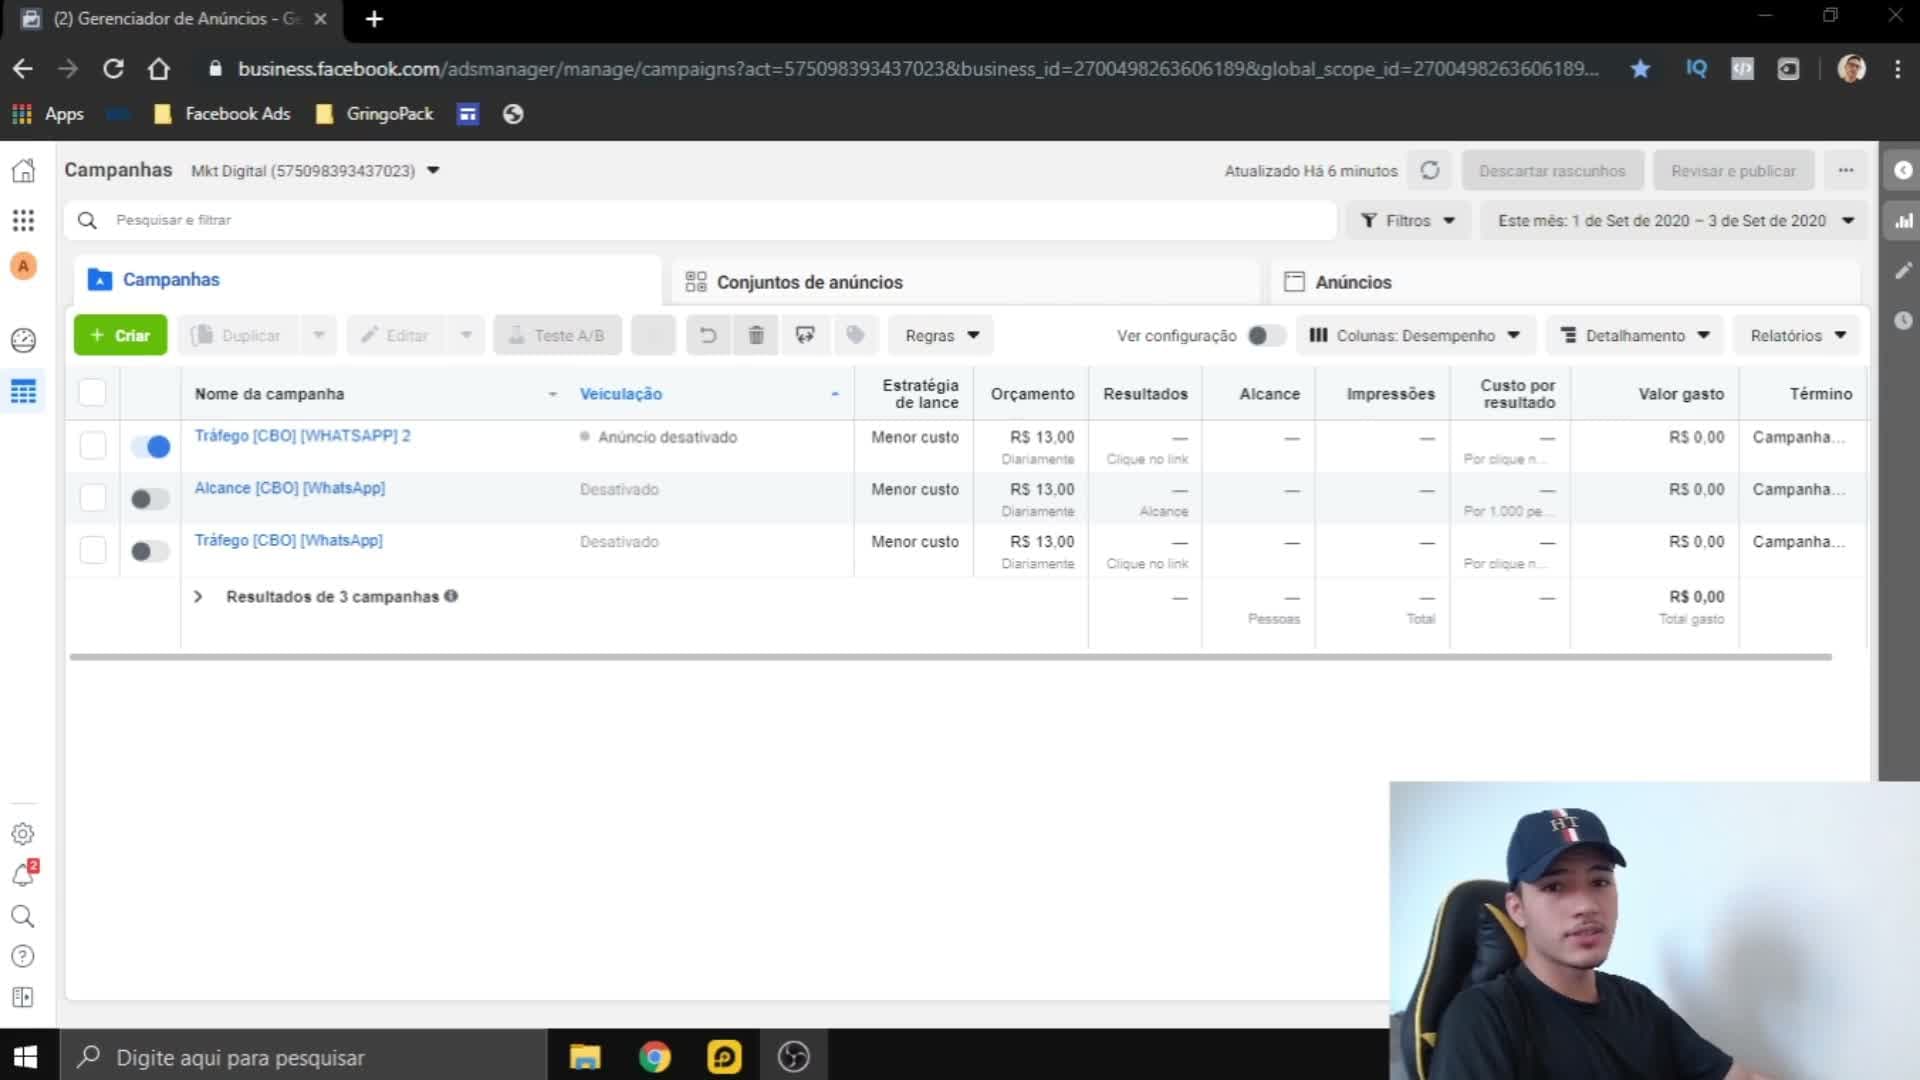Turn off Tráfego [CBO] [WHATSAPP] 2 campaign toggle

click(x=151, y=446)
